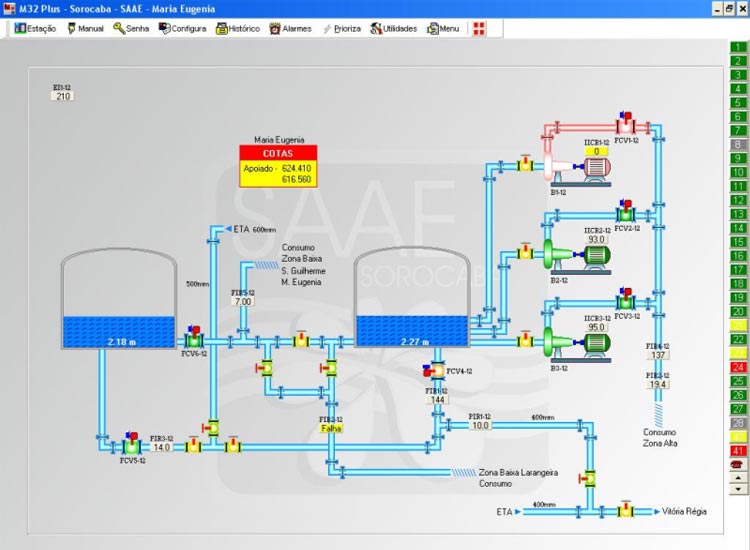Click the EI1-12 value 210

(63, 96)
